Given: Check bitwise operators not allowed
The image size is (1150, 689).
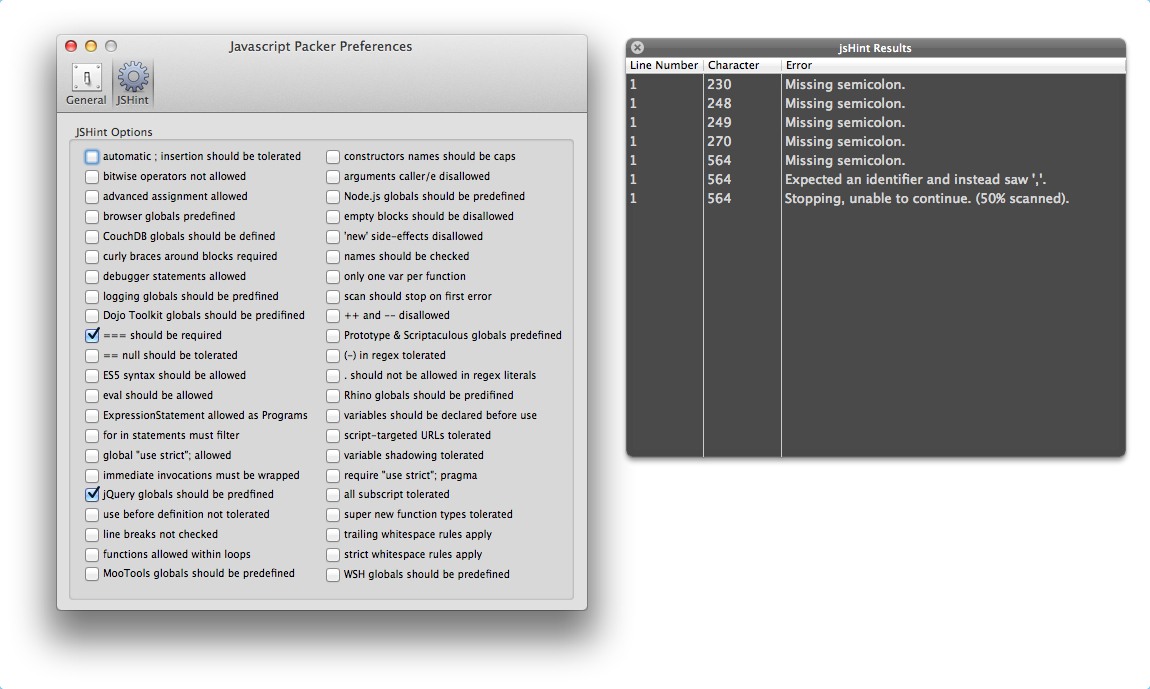Looking at the screenshot, I should pos(92,177).
